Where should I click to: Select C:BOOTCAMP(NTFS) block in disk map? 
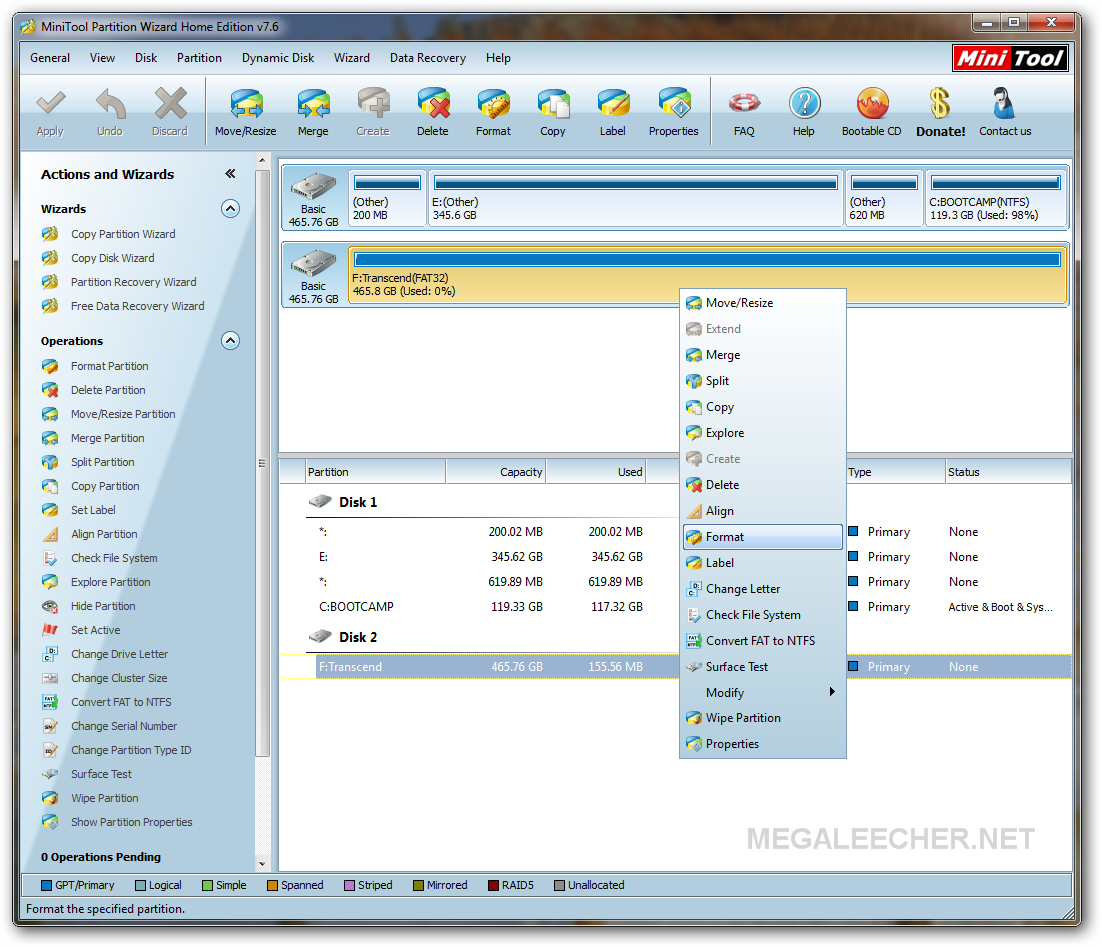[996, 198]
